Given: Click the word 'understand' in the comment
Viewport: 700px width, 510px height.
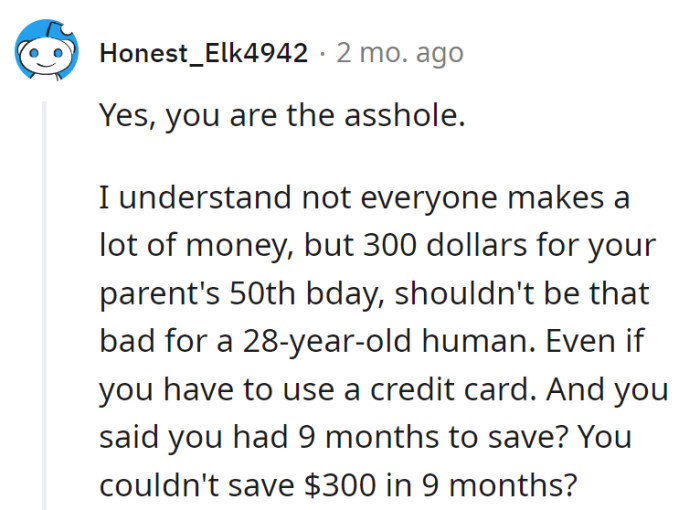Looking at the screenshot, I should pyautogui.click(x=205, y=197).
